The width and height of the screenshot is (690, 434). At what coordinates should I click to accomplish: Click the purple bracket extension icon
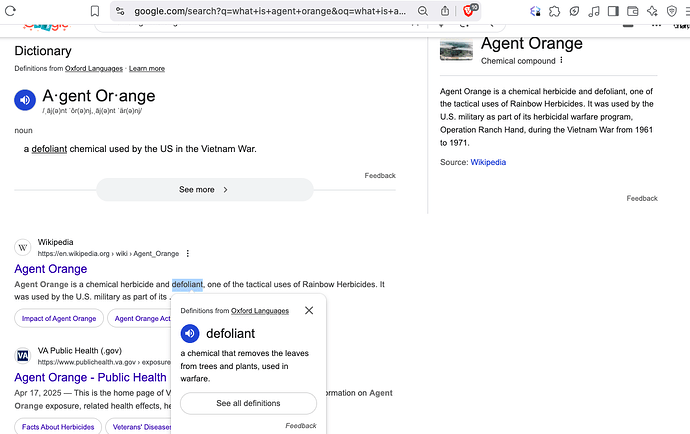pos(535,11)
